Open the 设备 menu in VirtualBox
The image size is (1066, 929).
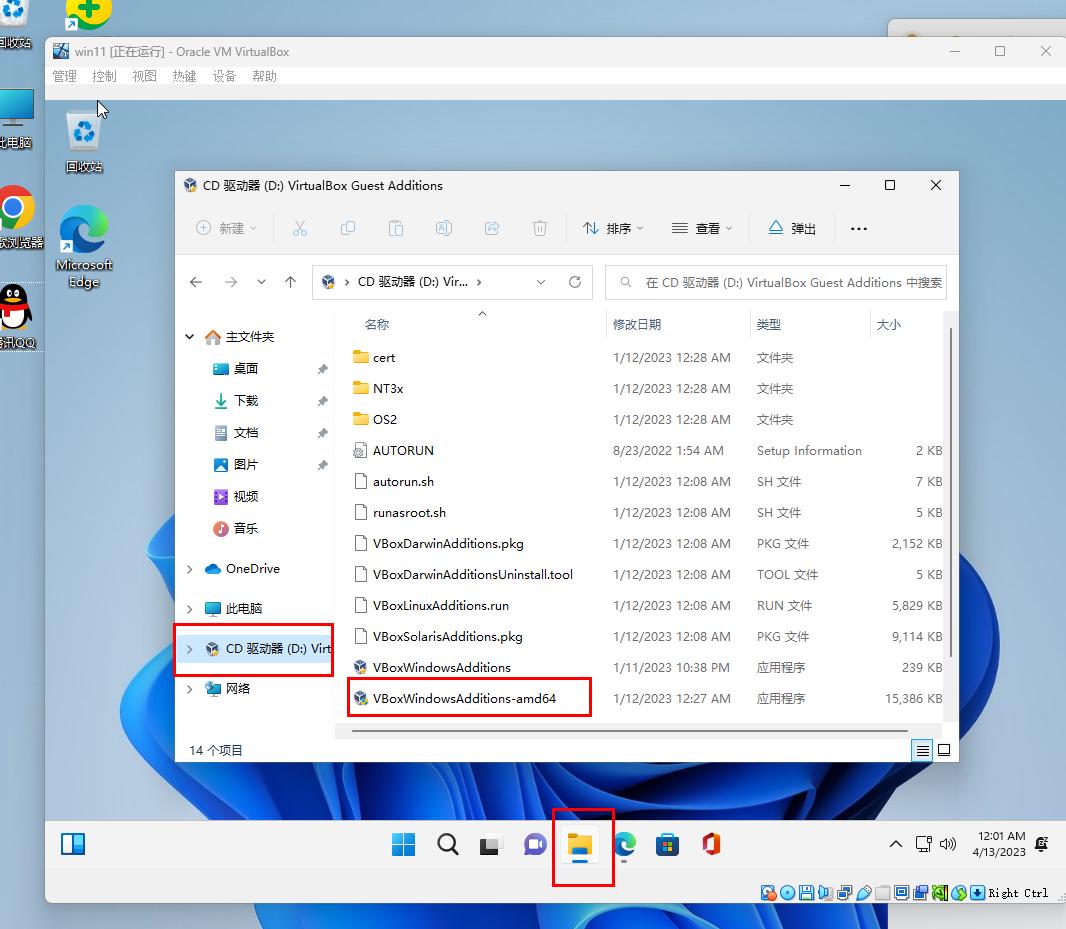[224, 76]
